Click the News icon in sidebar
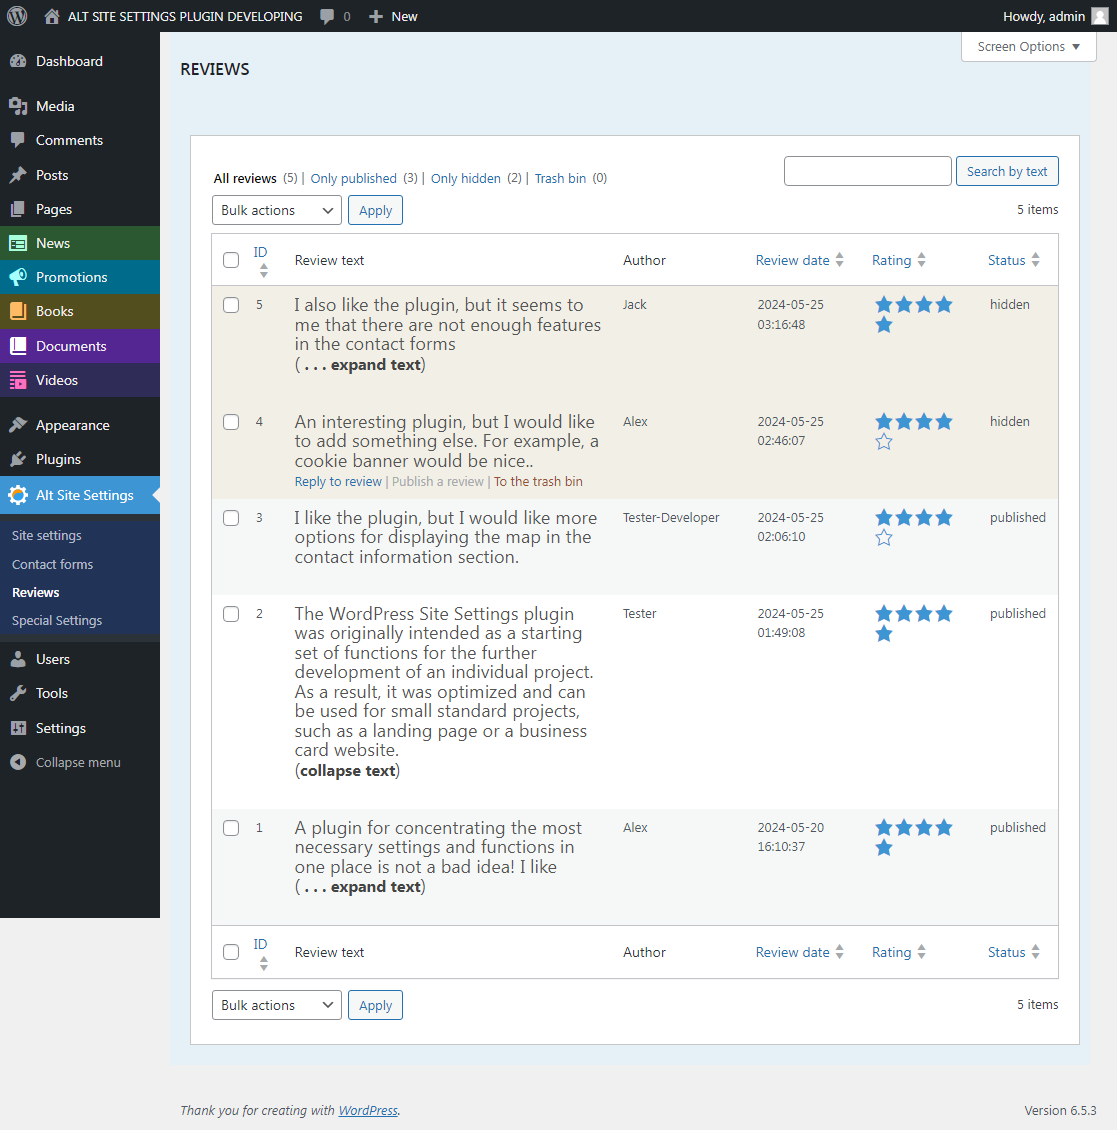The width and height of the screenshot is (1117, 1130). (18, 243)
